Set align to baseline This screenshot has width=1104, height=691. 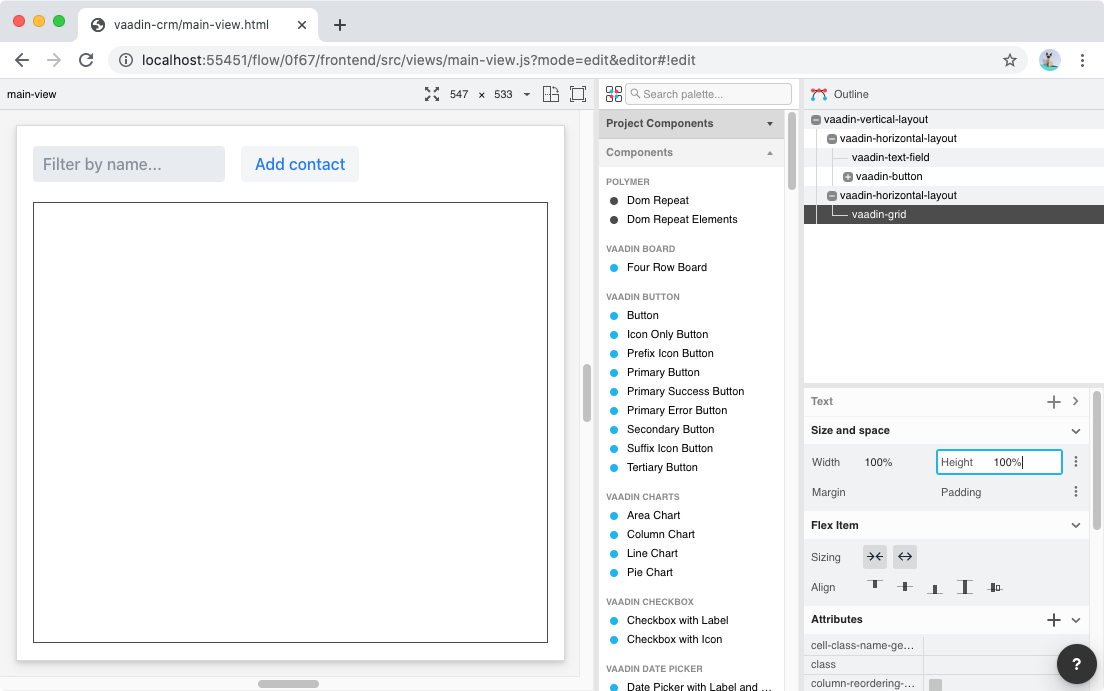[995, 587]
